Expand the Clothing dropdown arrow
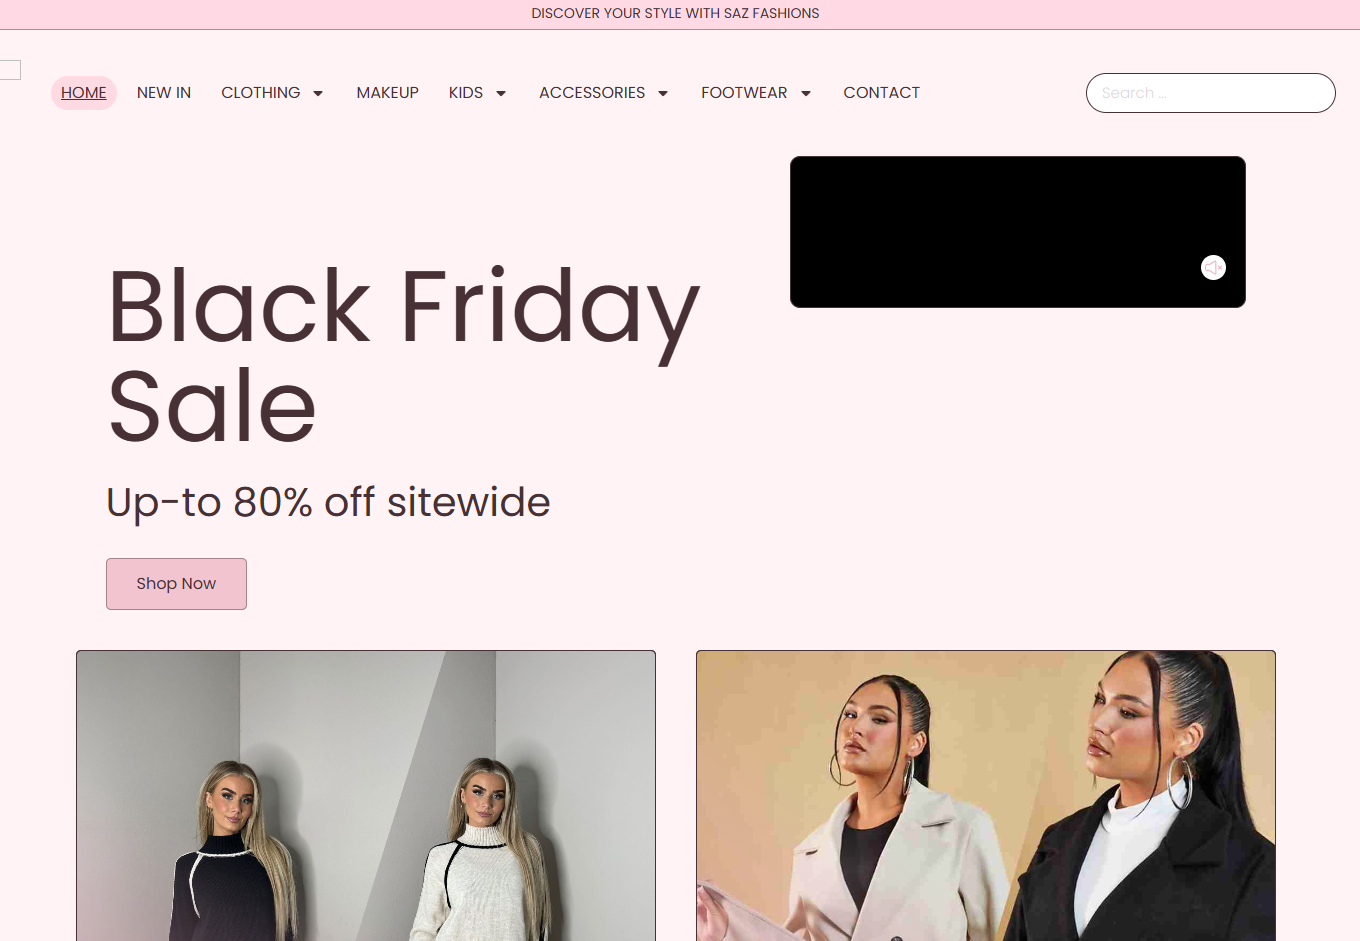This screenshot has width=1360, height=941. coord(318,93)
